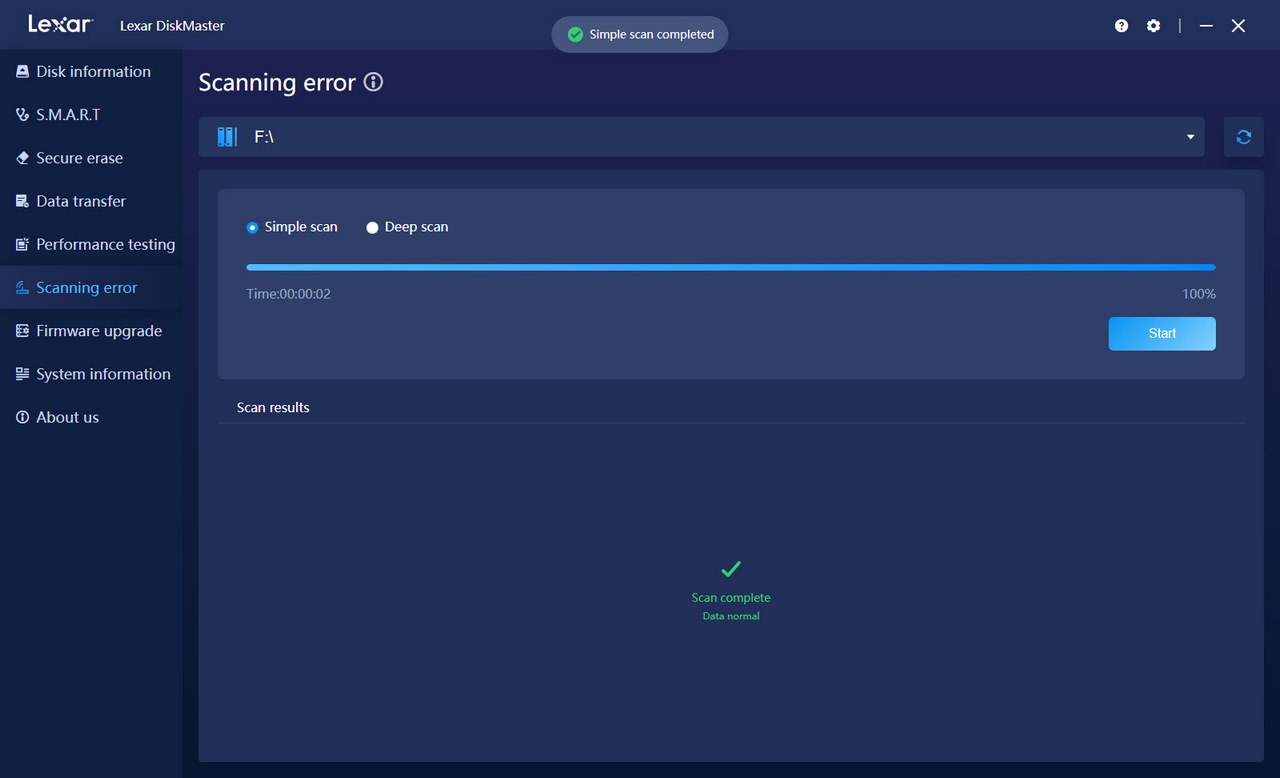Click the blue drive icon next to F:\

[227, 137]
